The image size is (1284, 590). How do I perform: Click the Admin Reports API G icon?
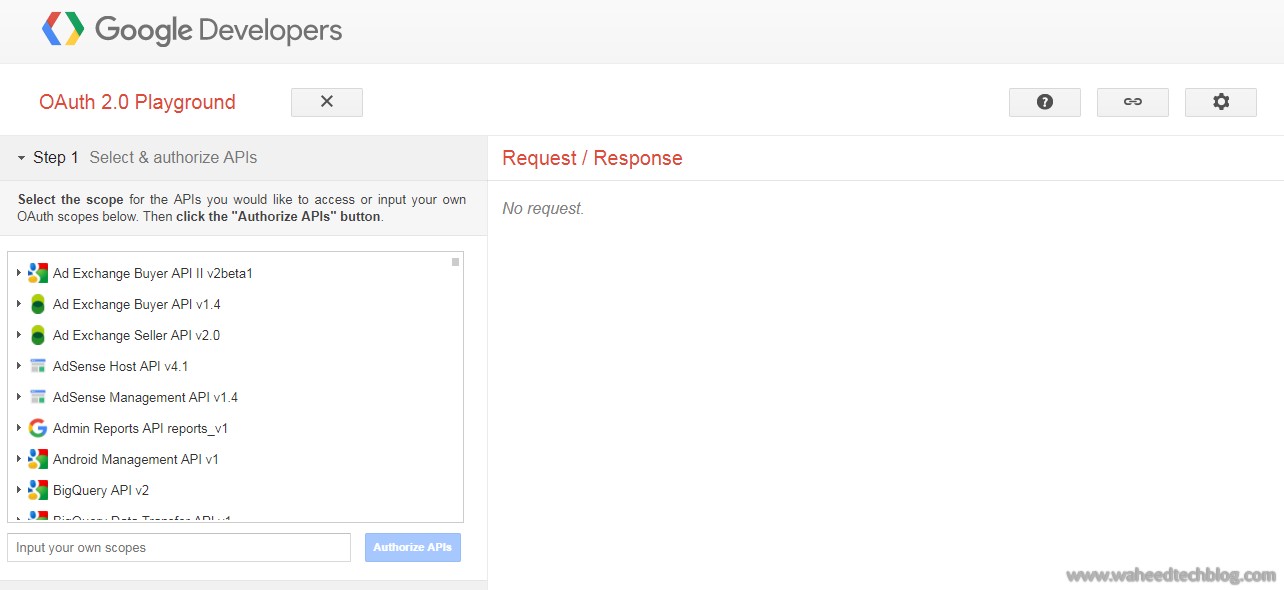(37, 428)
